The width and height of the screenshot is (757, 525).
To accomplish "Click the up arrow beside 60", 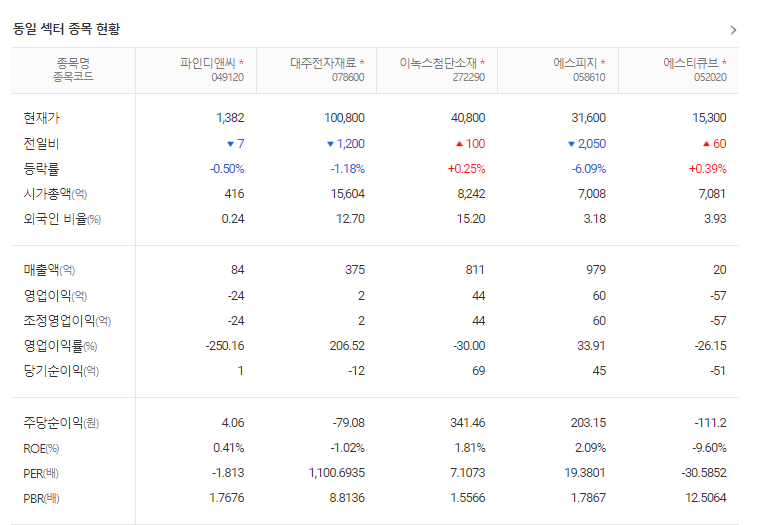I will pyautogui.click(x=706, y=143).
